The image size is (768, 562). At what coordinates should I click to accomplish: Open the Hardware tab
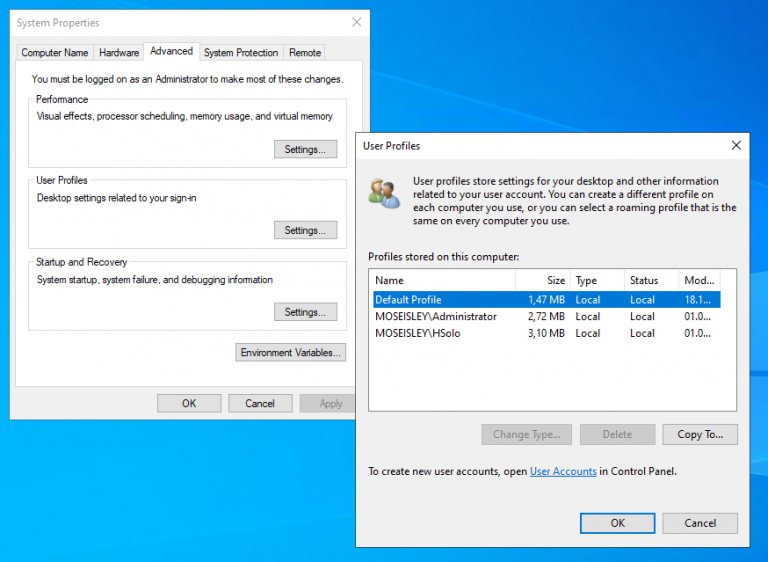119,52
